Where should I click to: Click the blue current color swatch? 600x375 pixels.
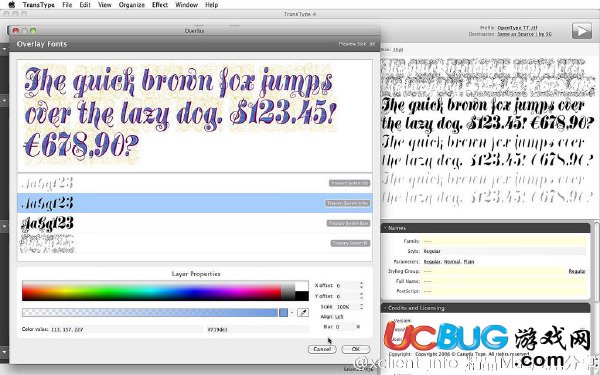click(x=284, y=313)
